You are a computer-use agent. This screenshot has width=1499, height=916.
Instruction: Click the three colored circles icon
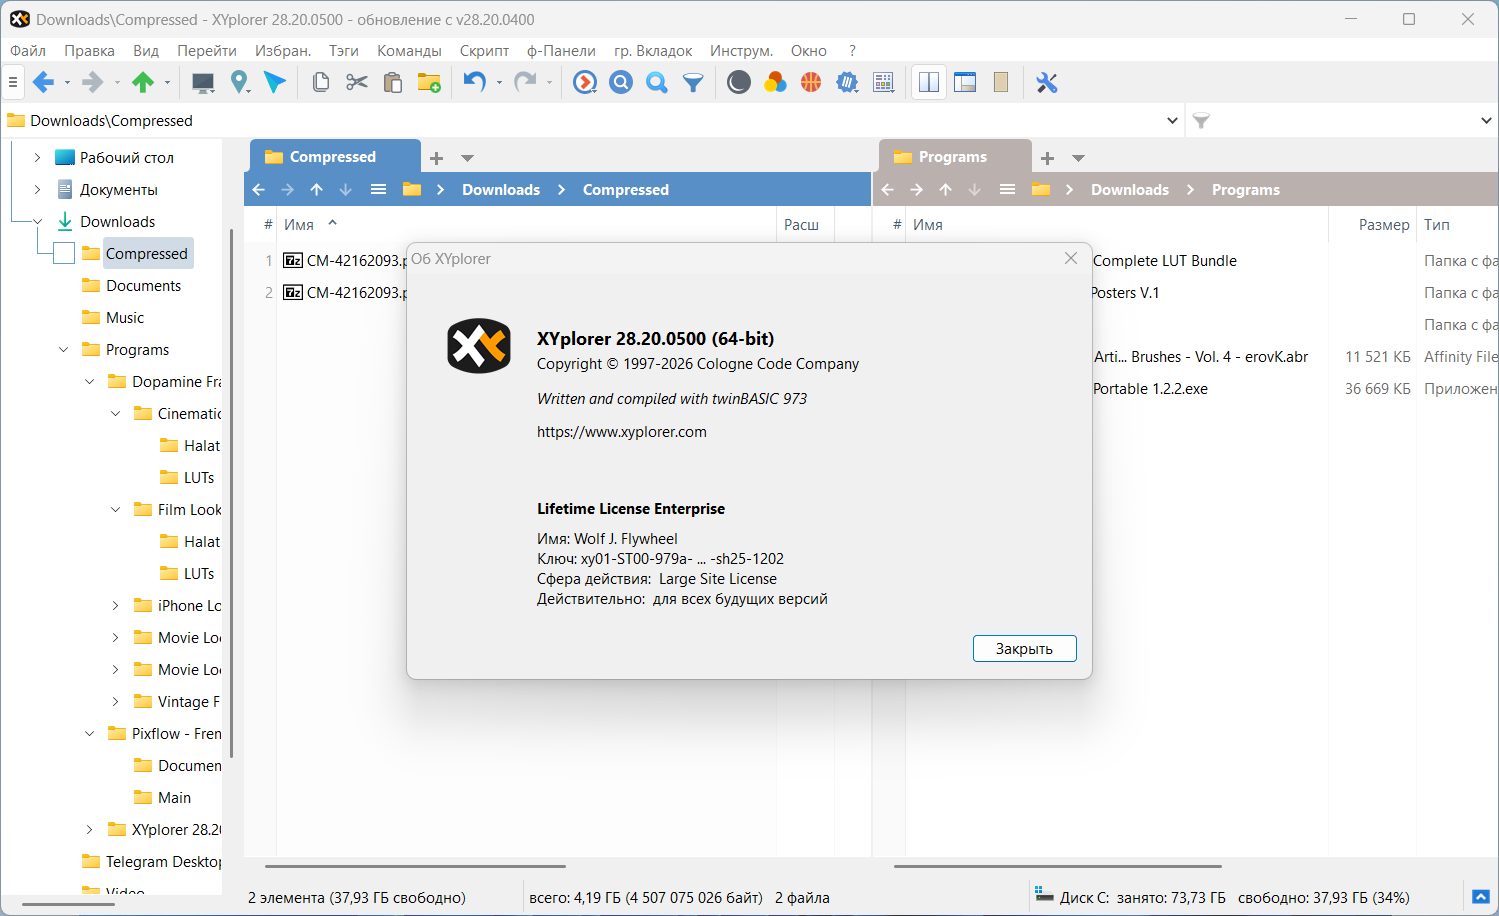click(775, 83)
